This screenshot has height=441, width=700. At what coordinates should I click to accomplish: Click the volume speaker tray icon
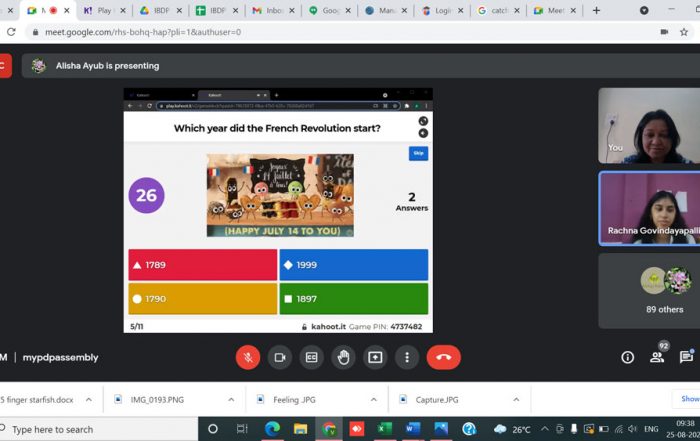[632, 429]
